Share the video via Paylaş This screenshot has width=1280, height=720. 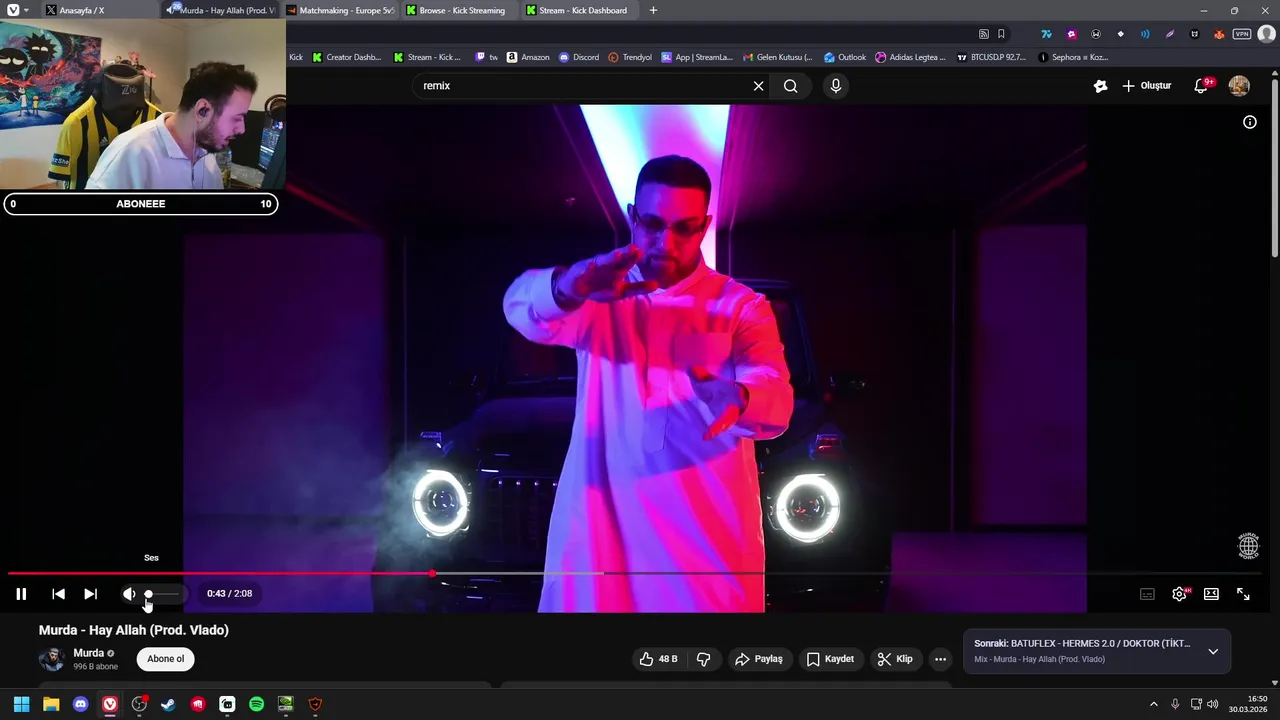[x=759, y=659]
